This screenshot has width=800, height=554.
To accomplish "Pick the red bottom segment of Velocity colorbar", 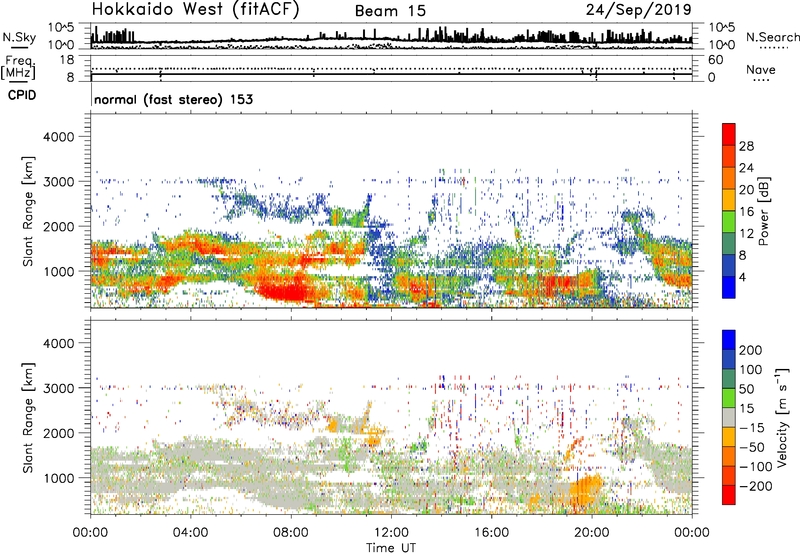I will [x=729, y=495].
